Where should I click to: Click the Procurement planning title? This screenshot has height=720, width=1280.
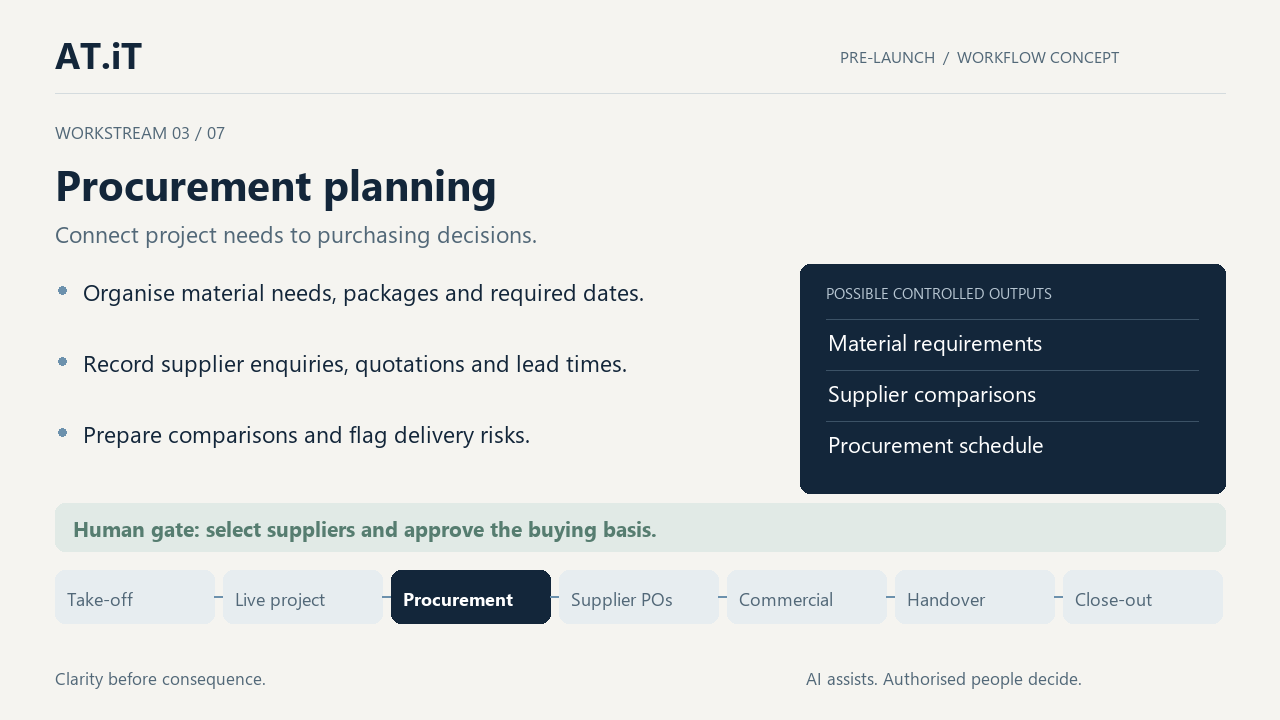click(276, 186)
